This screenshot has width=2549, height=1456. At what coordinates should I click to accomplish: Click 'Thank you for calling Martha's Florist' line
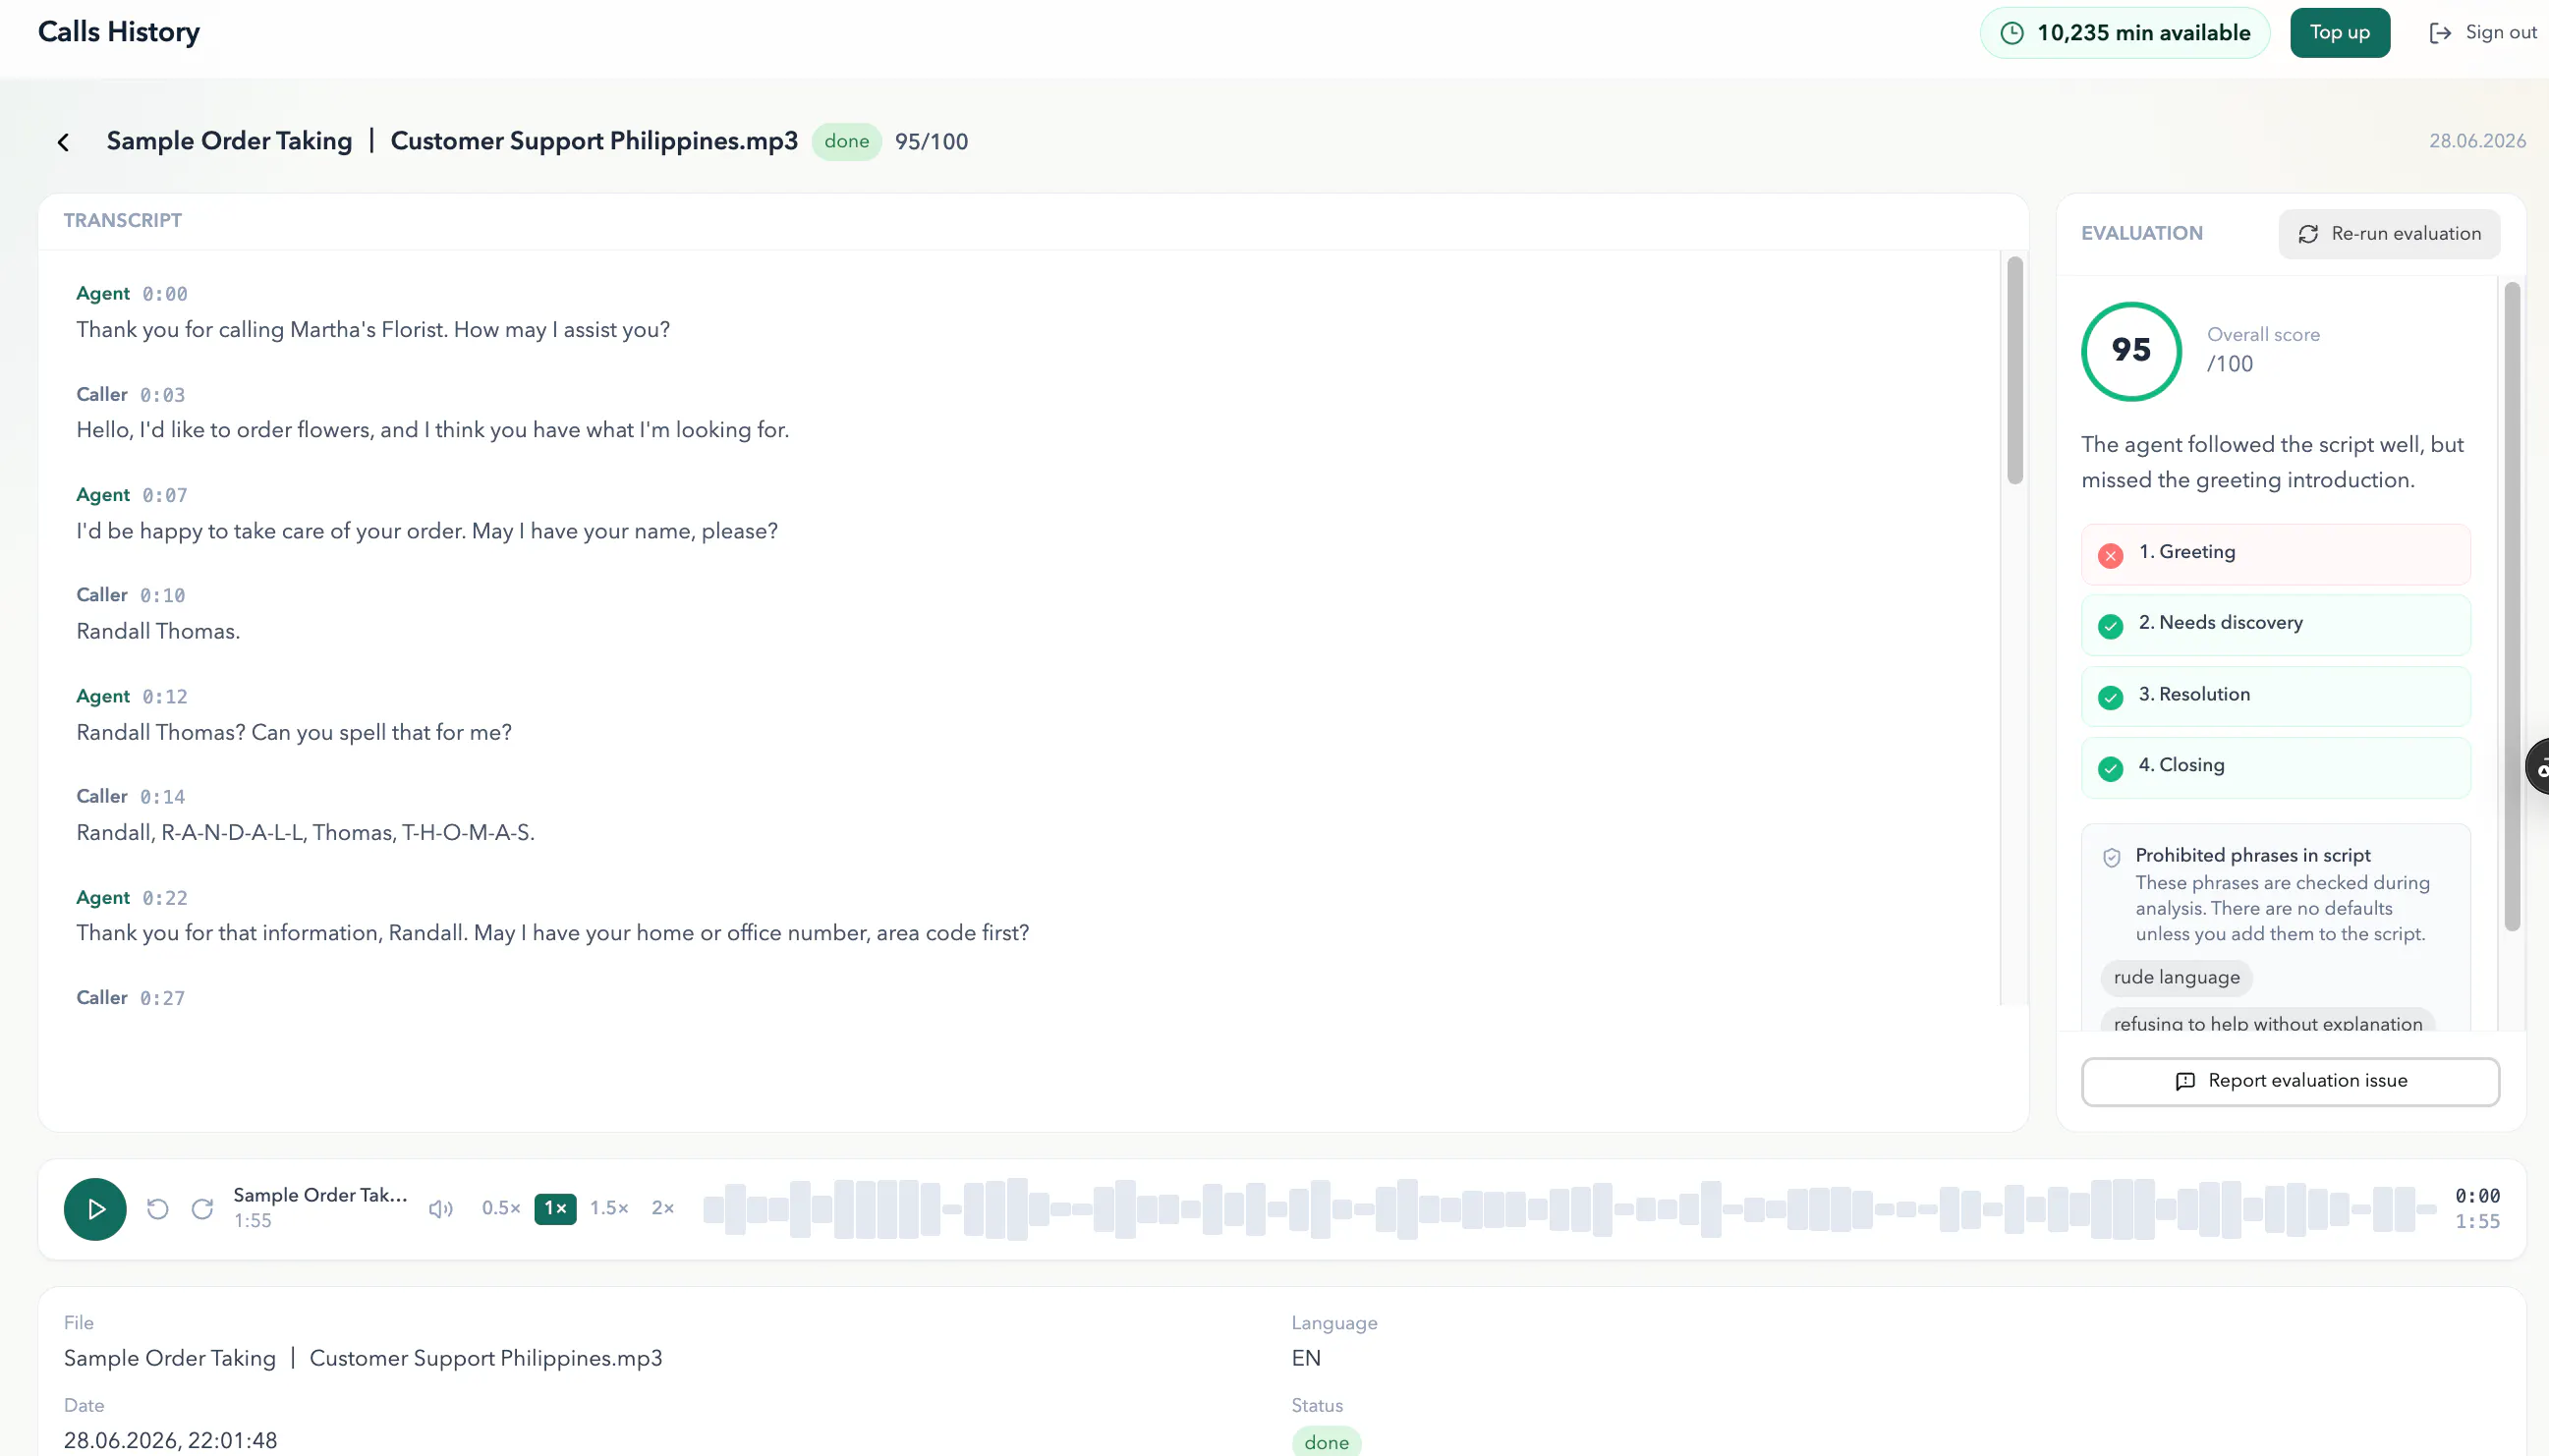[373, 330]
